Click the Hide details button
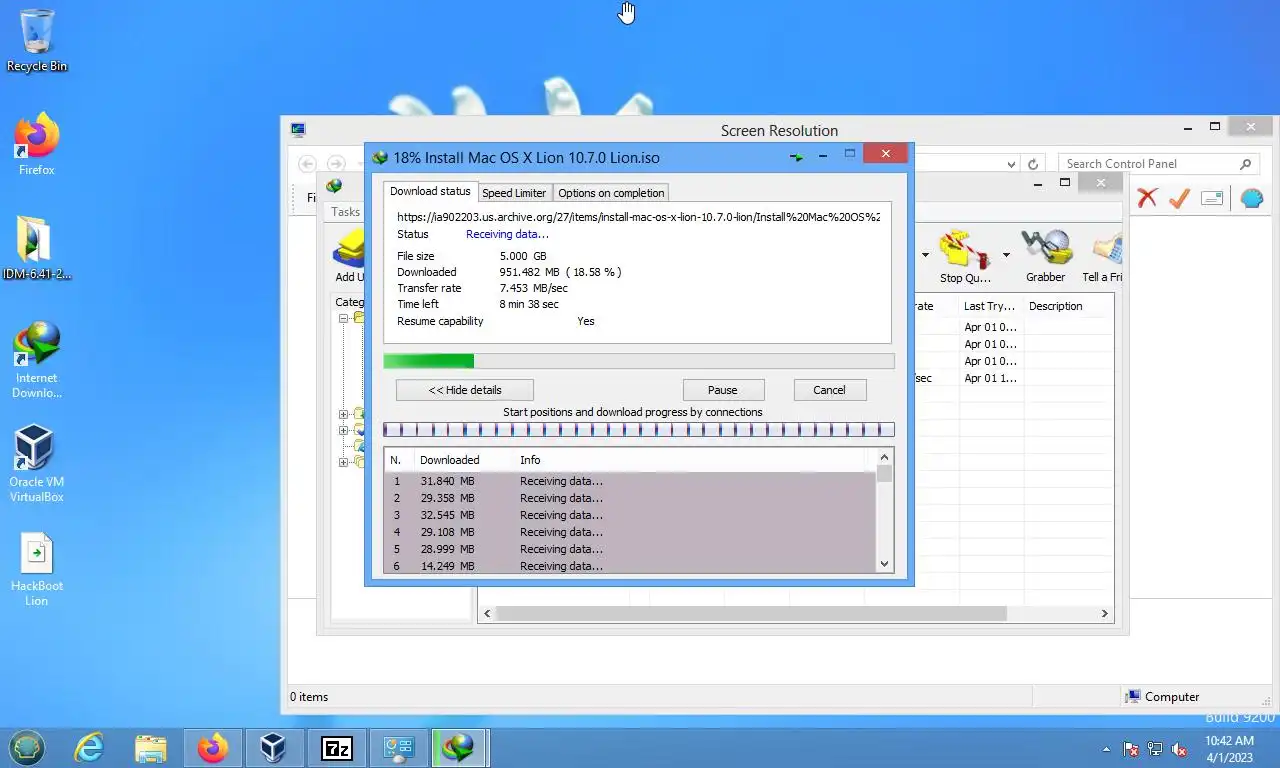This screenshot has width=1280, height=768. tap(465, 390)
